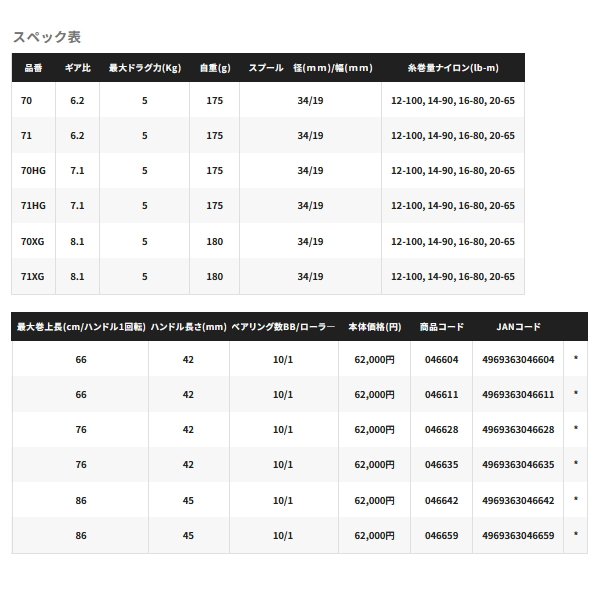Select model 71XG cell
Image resolution: width=600 pixels, height=600 pixels.
(x=33, y=276)
